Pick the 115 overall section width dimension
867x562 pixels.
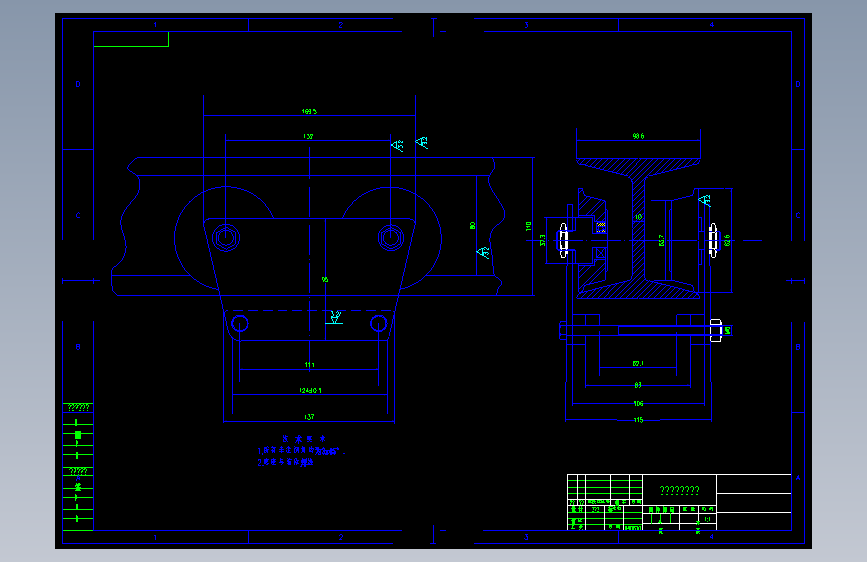[638, 420]
